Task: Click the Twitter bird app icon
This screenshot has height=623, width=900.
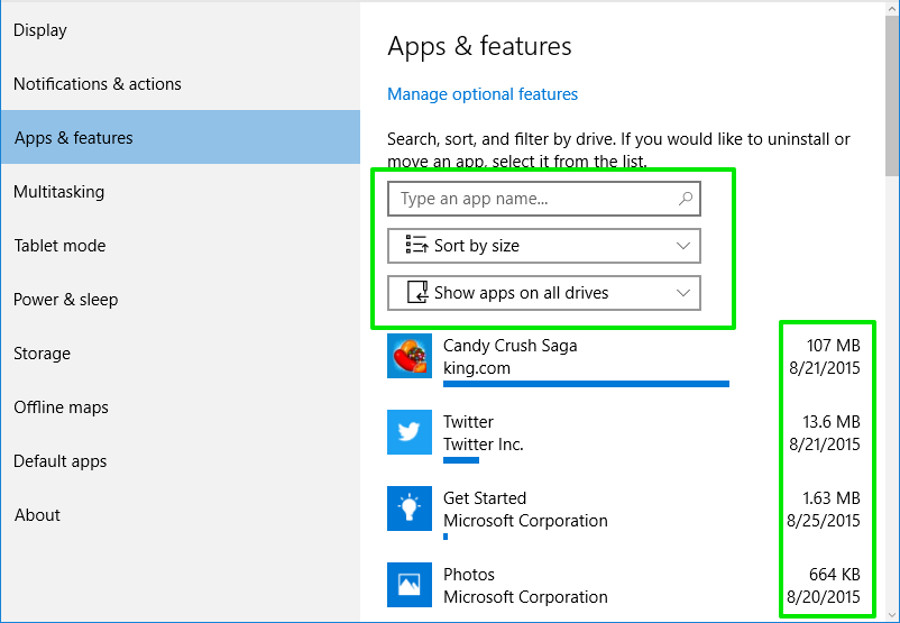Action: [409, 432]
